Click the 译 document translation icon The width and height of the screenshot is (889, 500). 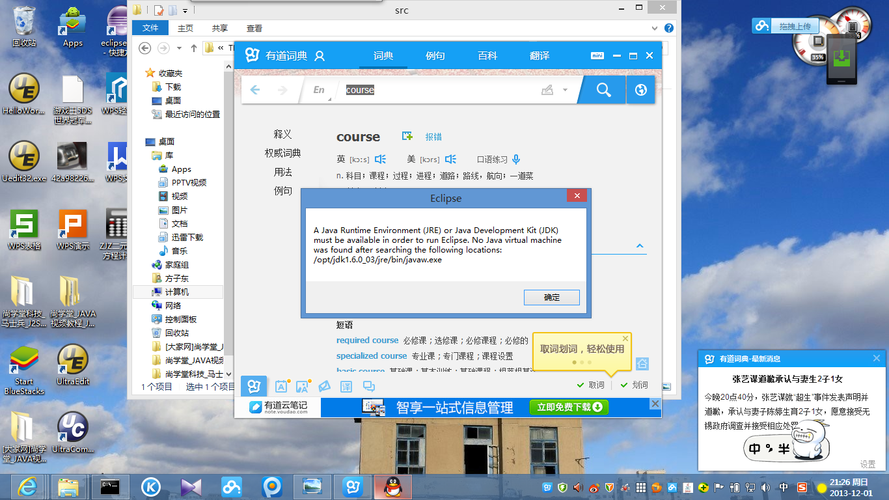pos(346,386)
